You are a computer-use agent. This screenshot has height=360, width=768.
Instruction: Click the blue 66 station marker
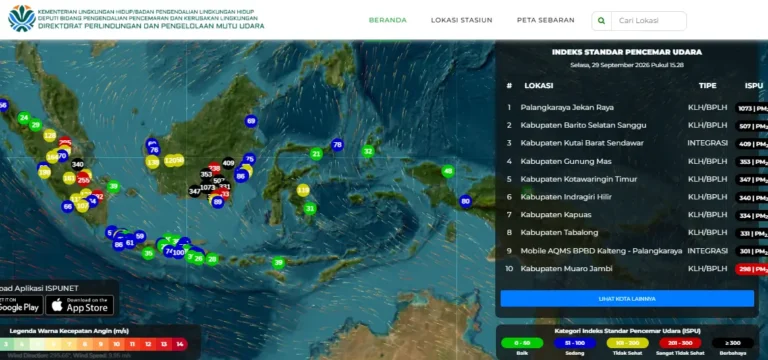click(68, 207)
